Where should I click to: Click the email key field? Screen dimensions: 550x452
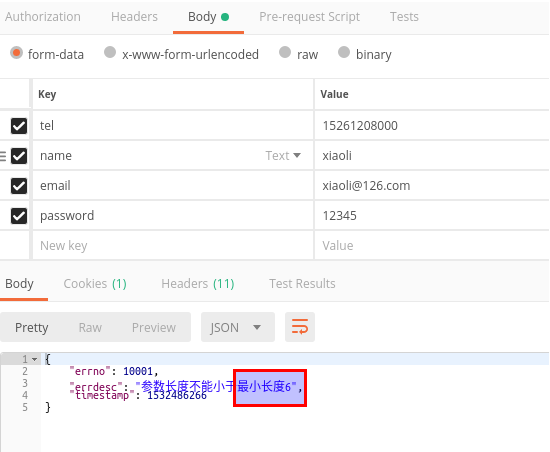[x=173, y=185]
